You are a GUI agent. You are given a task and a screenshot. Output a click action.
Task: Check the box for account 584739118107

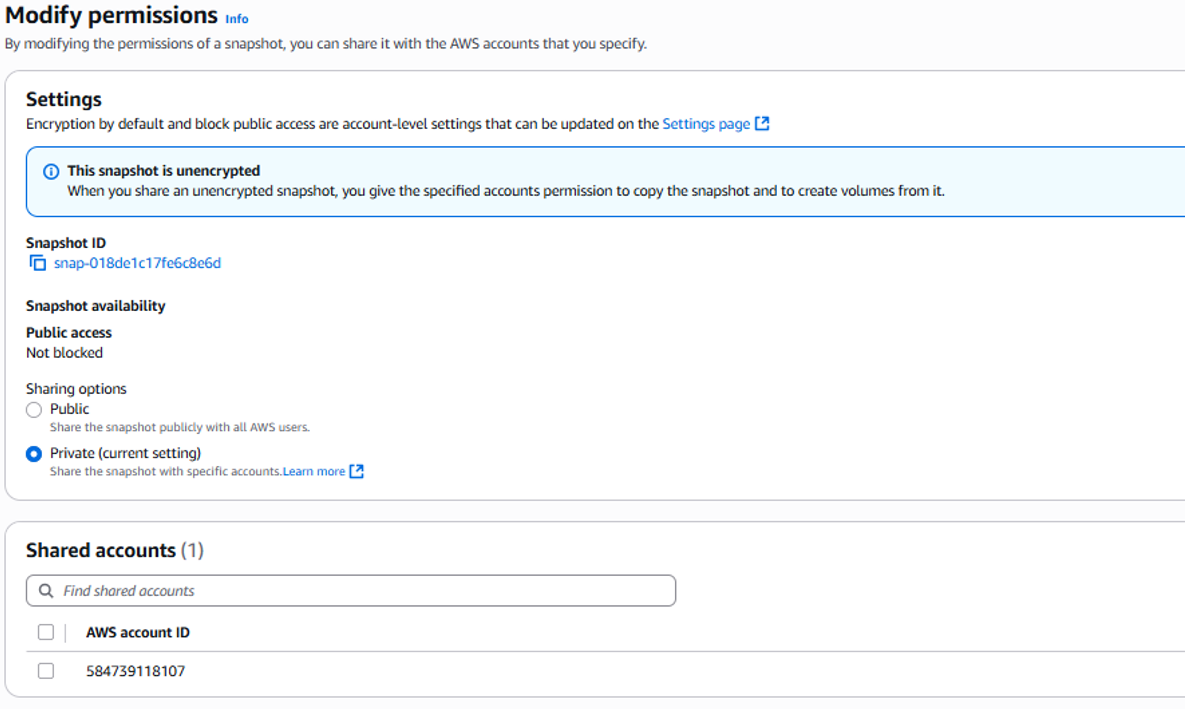click(x=46, y=671)
